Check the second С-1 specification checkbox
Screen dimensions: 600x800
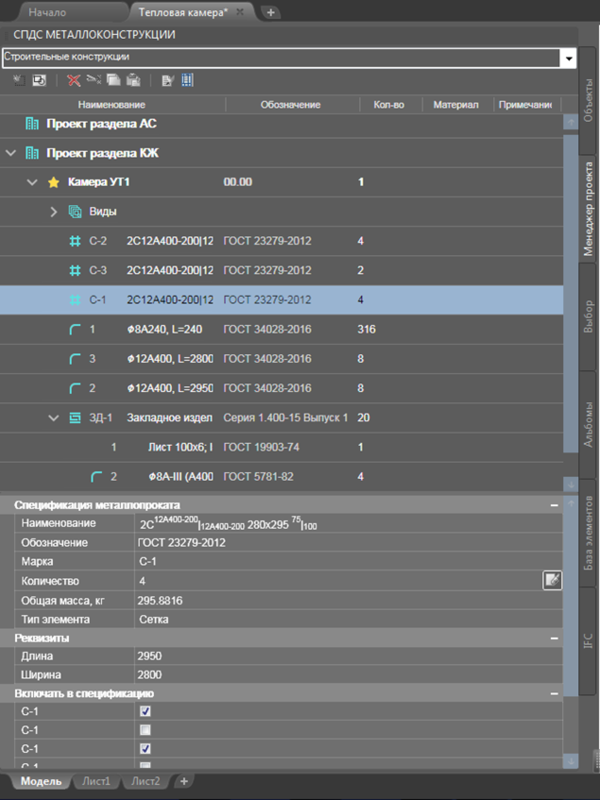click(x=145, y=730)
